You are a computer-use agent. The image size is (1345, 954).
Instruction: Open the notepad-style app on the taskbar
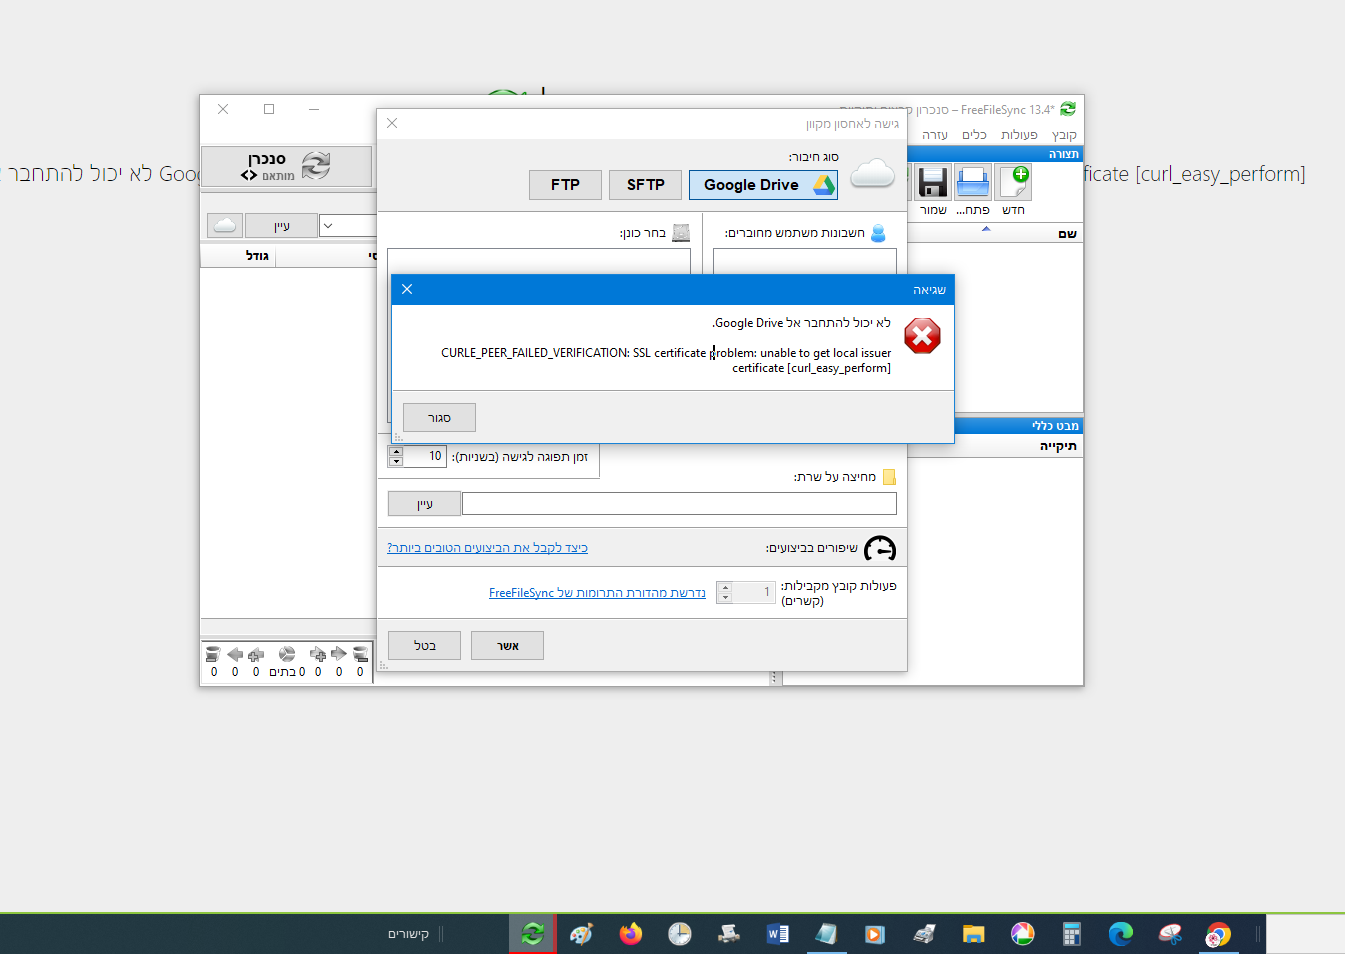827,934
